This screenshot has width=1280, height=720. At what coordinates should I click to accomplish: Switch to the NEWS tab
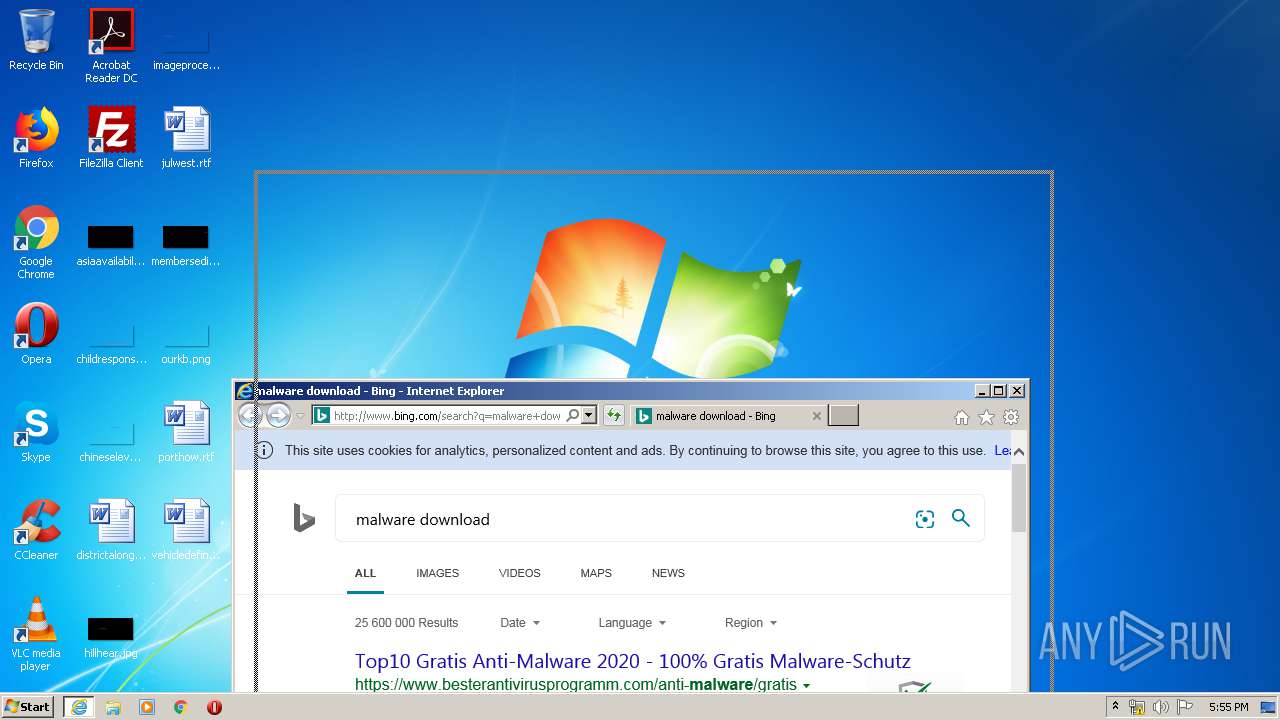tap(668, 573)
